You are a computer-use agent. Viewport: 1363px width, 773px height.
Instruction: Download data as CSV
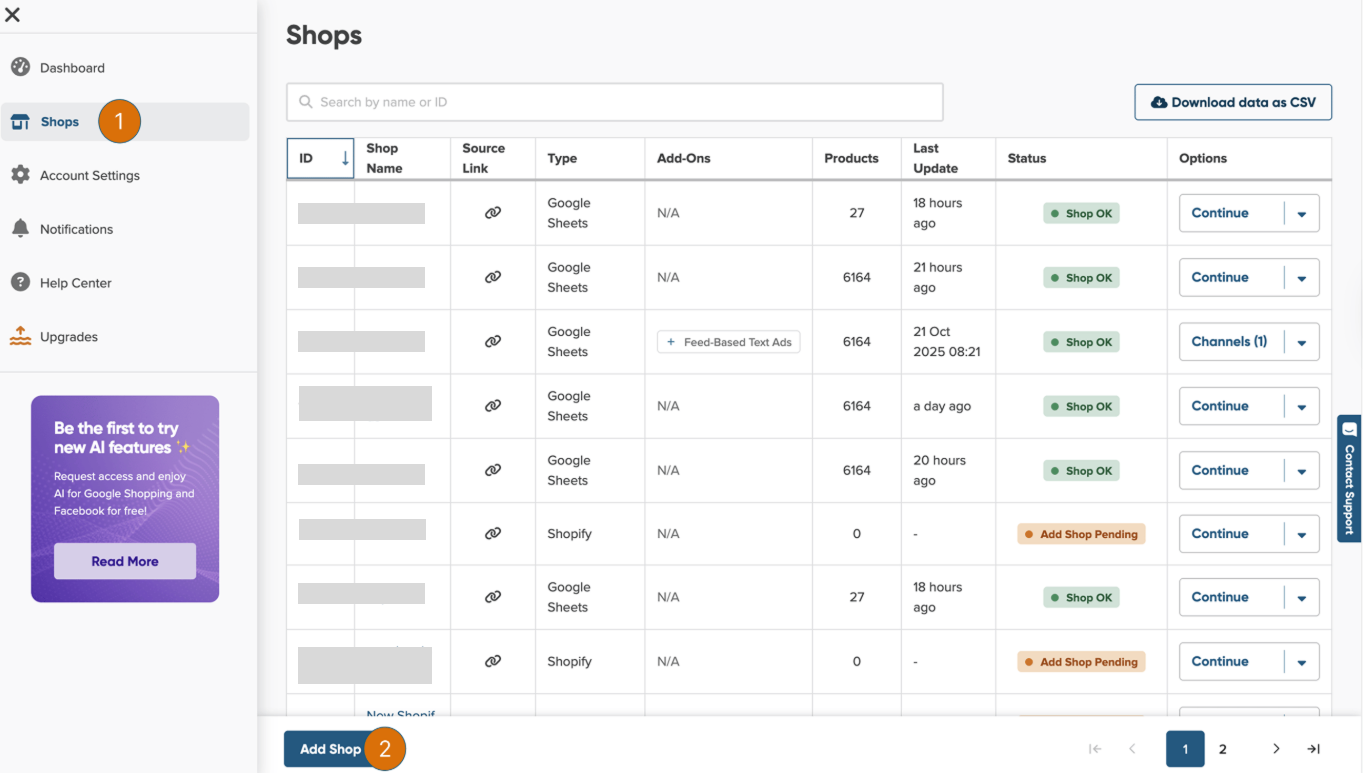point(1232,102)
